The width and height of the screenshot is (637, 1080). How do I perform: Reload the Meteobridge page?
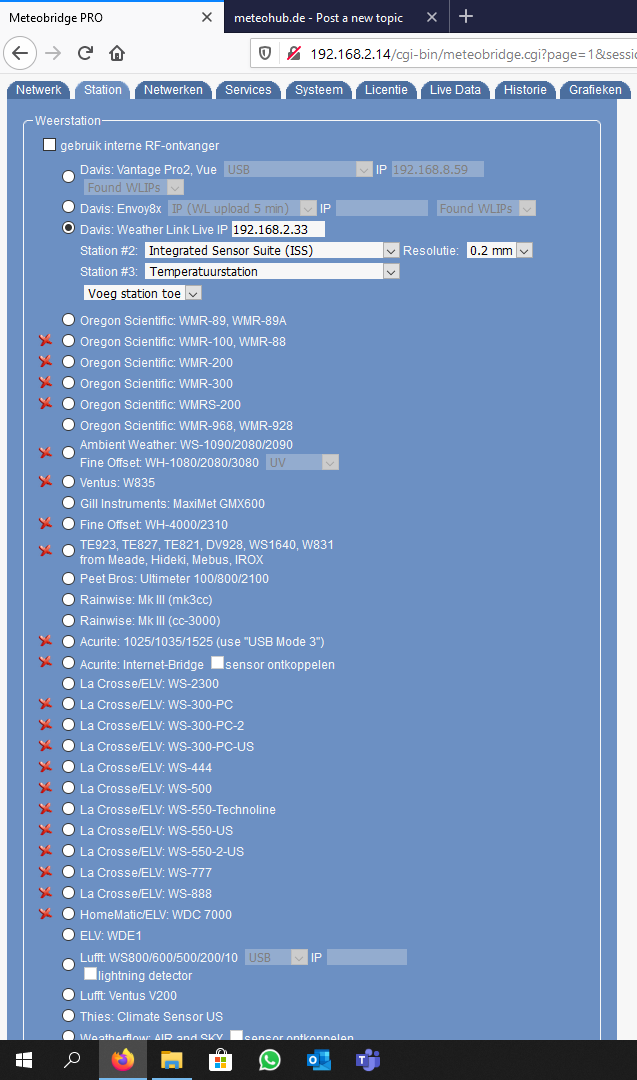(85, 54)
